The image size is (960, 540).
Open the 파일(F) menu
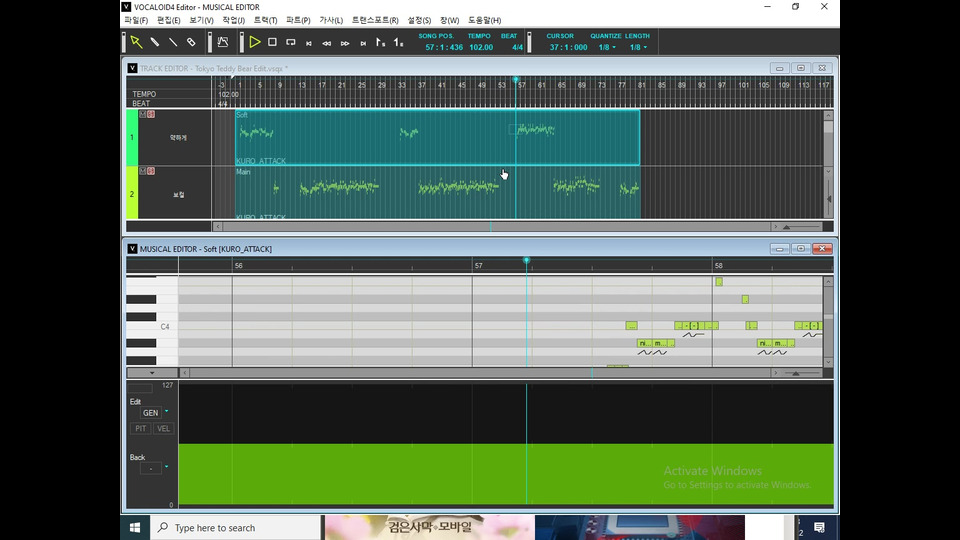(136, 20)
